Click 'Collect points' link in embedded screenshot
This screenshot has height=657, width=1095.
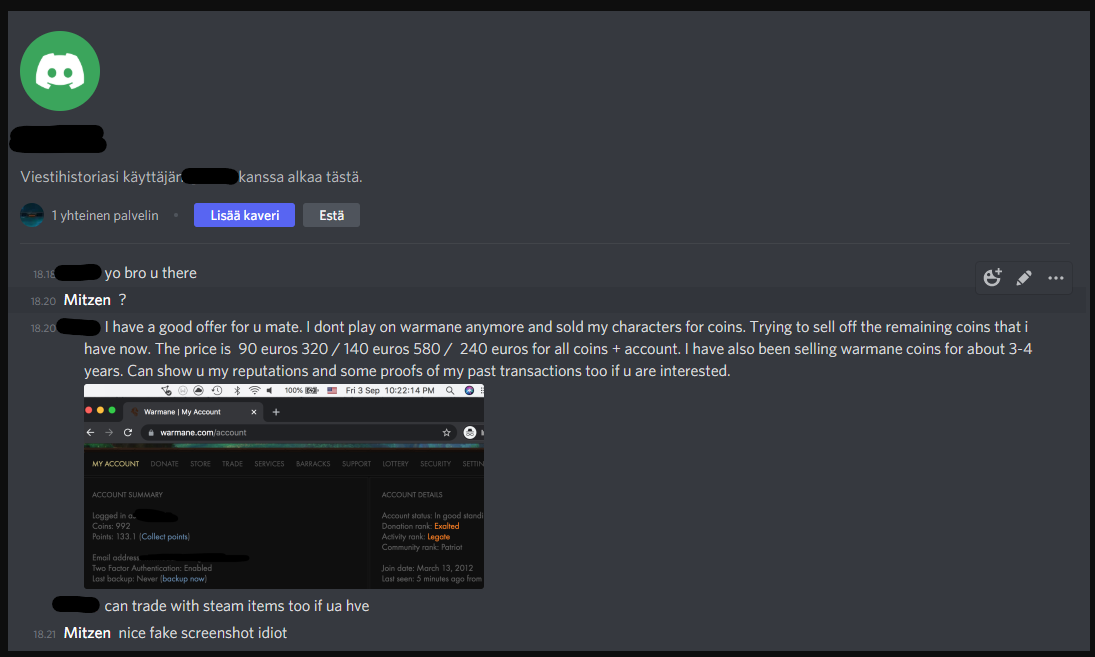tap(164, 537)
